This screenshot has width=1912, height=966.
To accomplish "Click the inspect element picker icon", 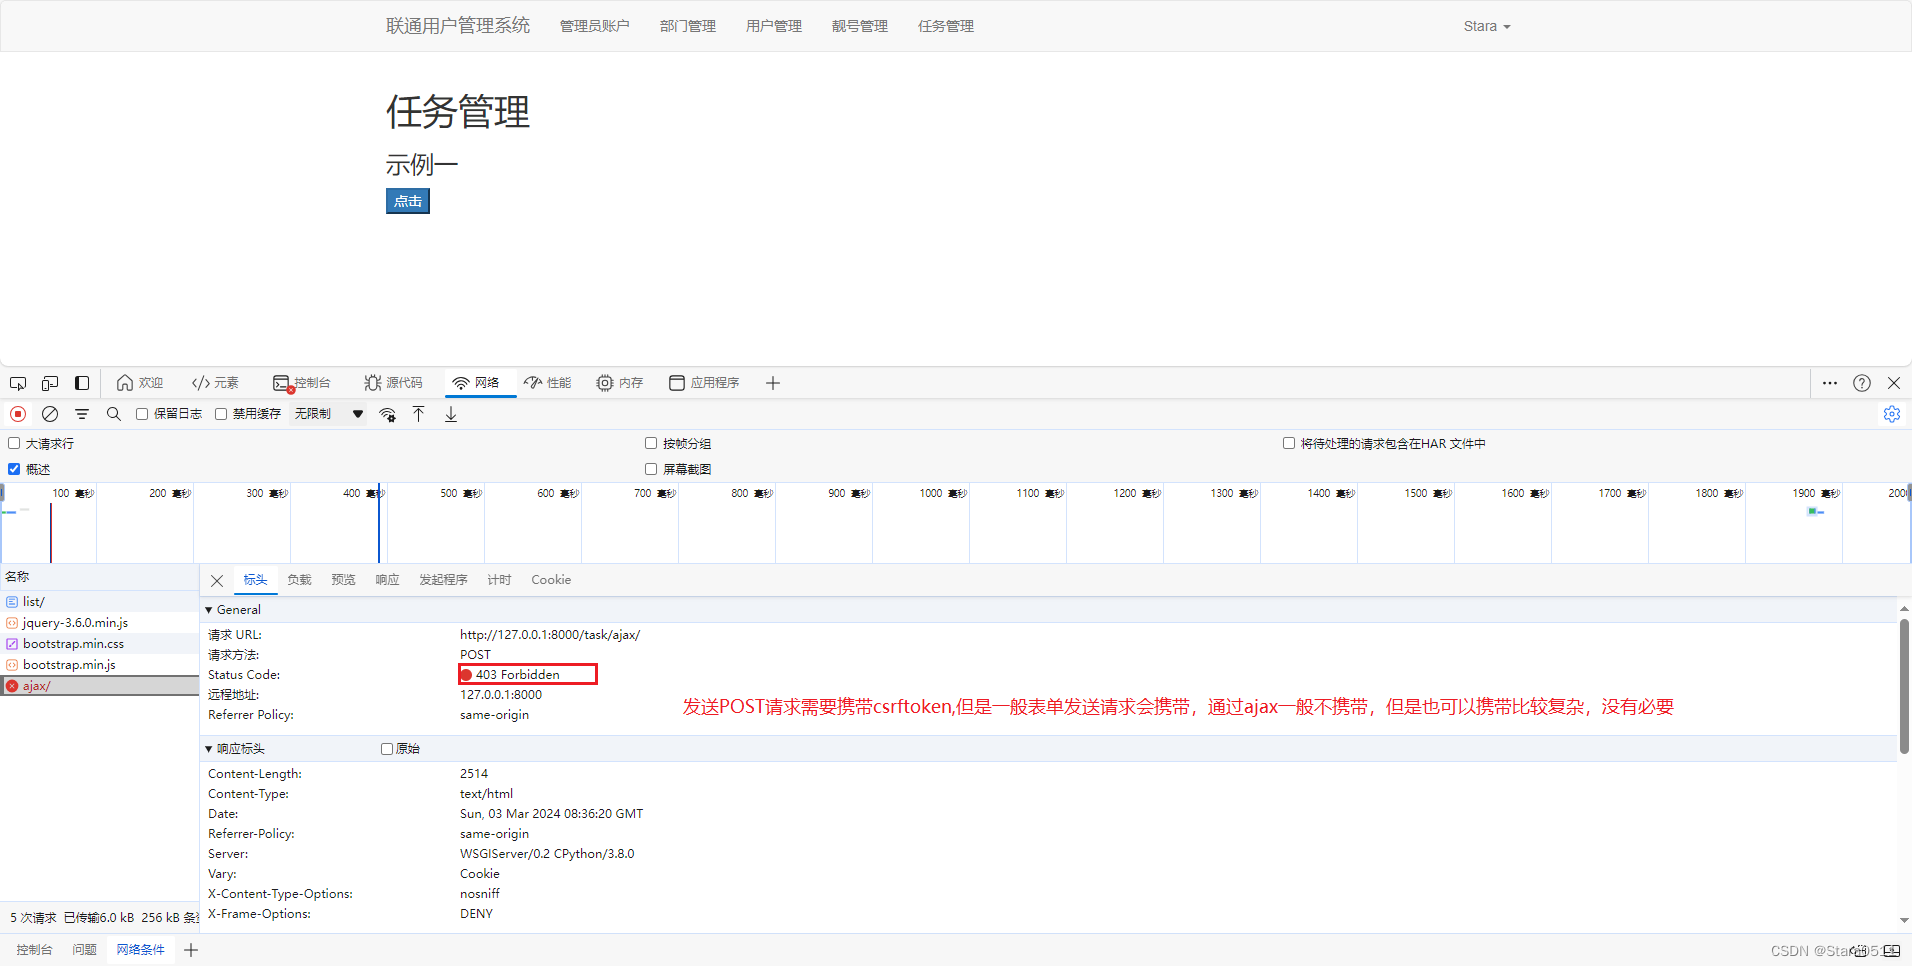I will click(x=18, y=383).
